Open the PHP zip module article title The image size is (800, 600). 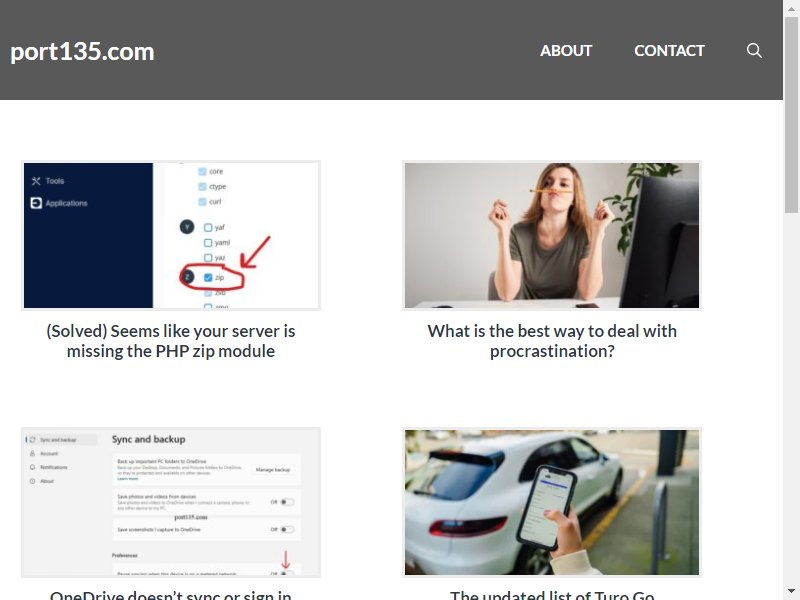[171, 341]
